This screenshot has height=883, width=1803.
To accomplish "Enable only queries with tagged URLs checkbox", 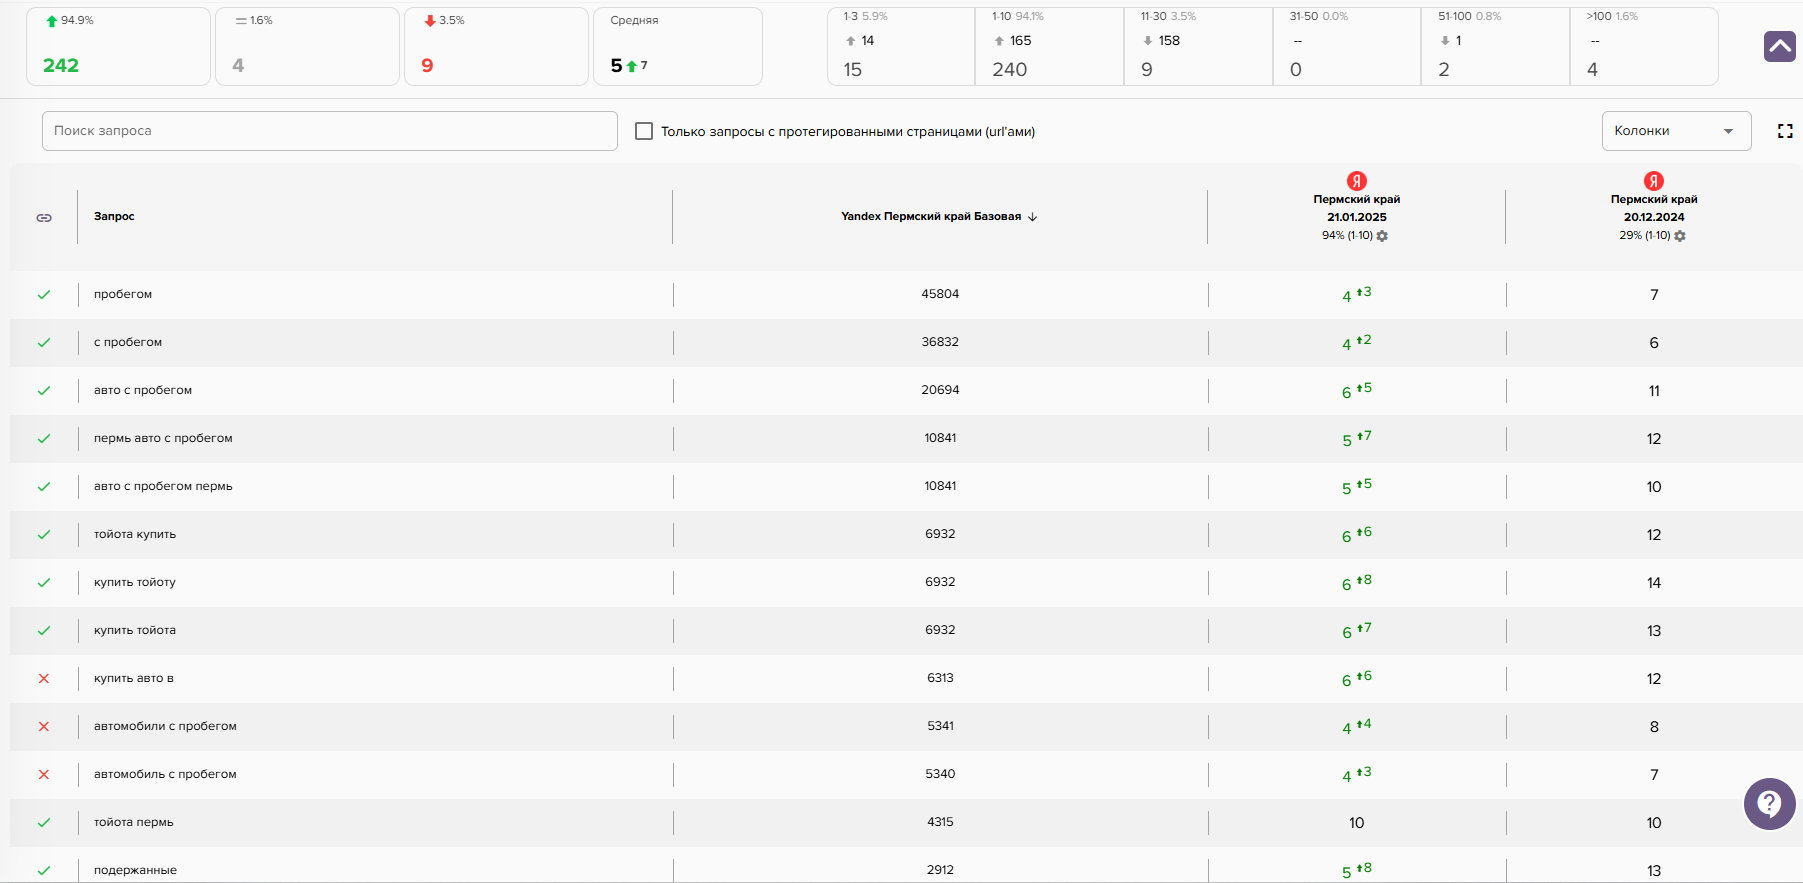I will (x=644, y=131).
